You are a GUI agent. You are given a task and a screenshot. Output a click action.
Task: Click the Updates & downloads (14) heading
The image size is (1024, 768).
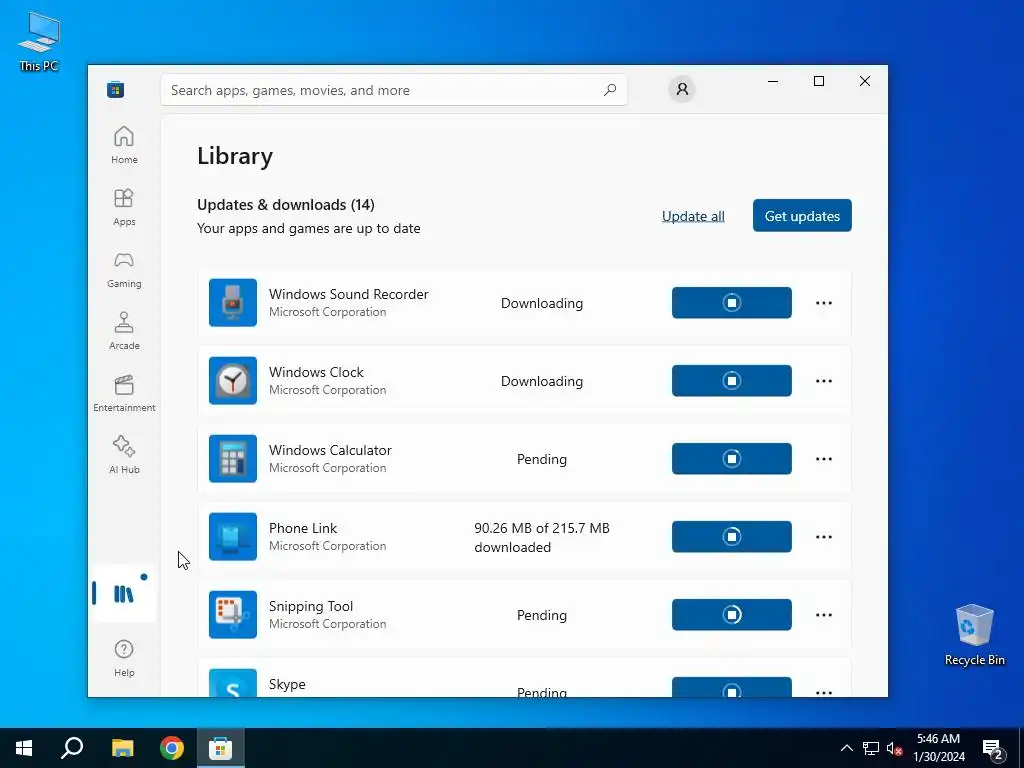pyautogui.click(x=286, y=204)
